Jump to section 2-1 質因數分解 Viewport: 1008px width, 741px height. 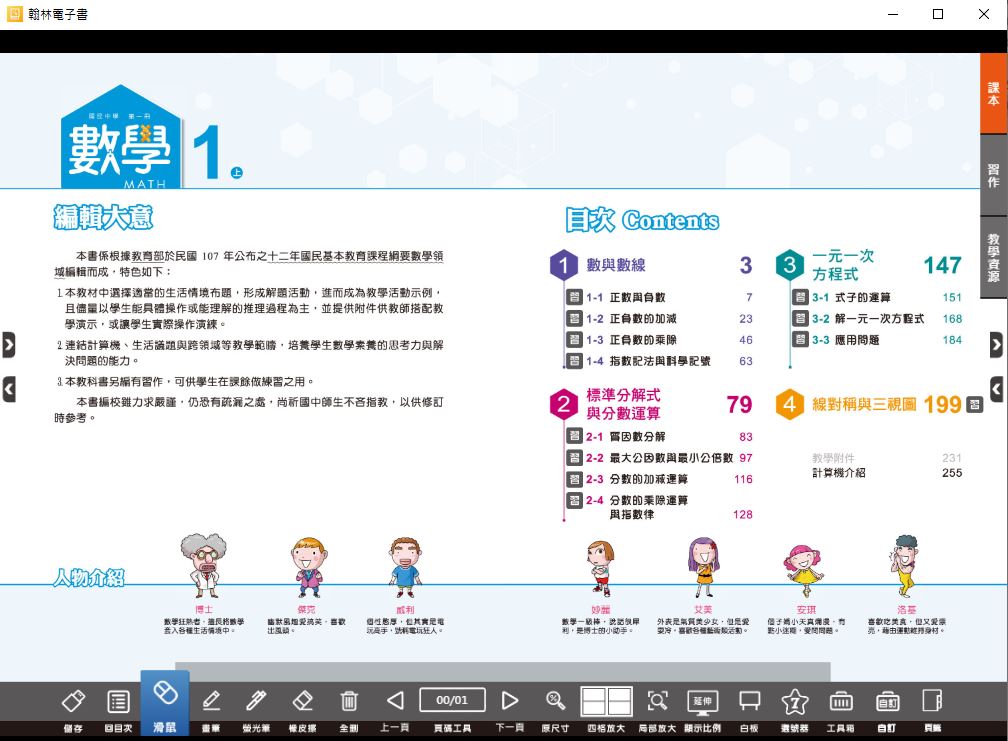coord(626,437)
